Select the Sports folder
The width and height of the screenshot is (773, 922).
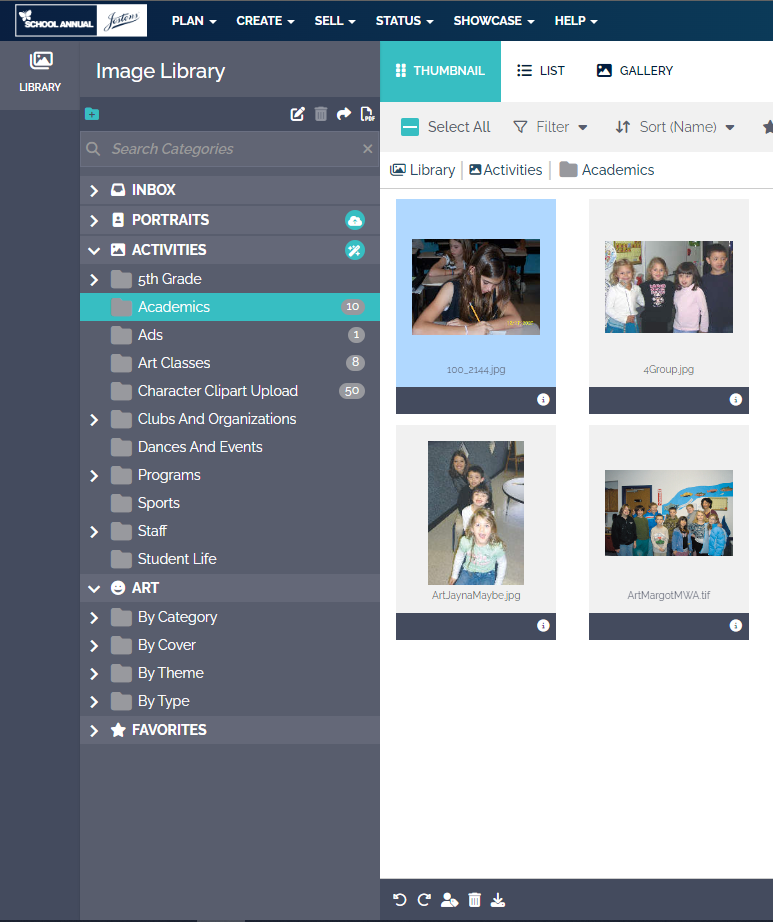point(230,503)
